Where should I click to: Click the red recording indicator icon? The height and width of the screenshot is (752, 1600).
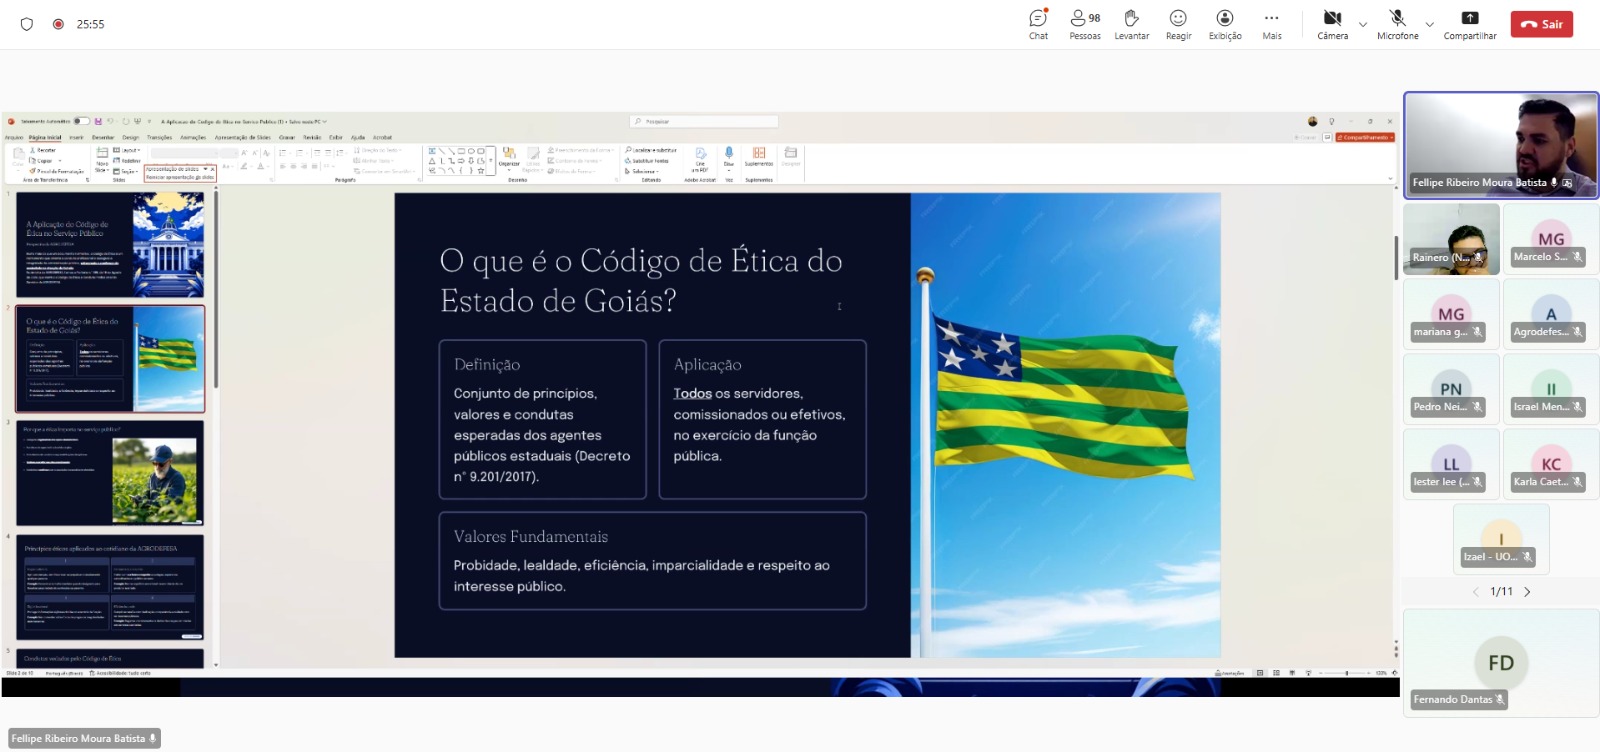coord(58,24)
